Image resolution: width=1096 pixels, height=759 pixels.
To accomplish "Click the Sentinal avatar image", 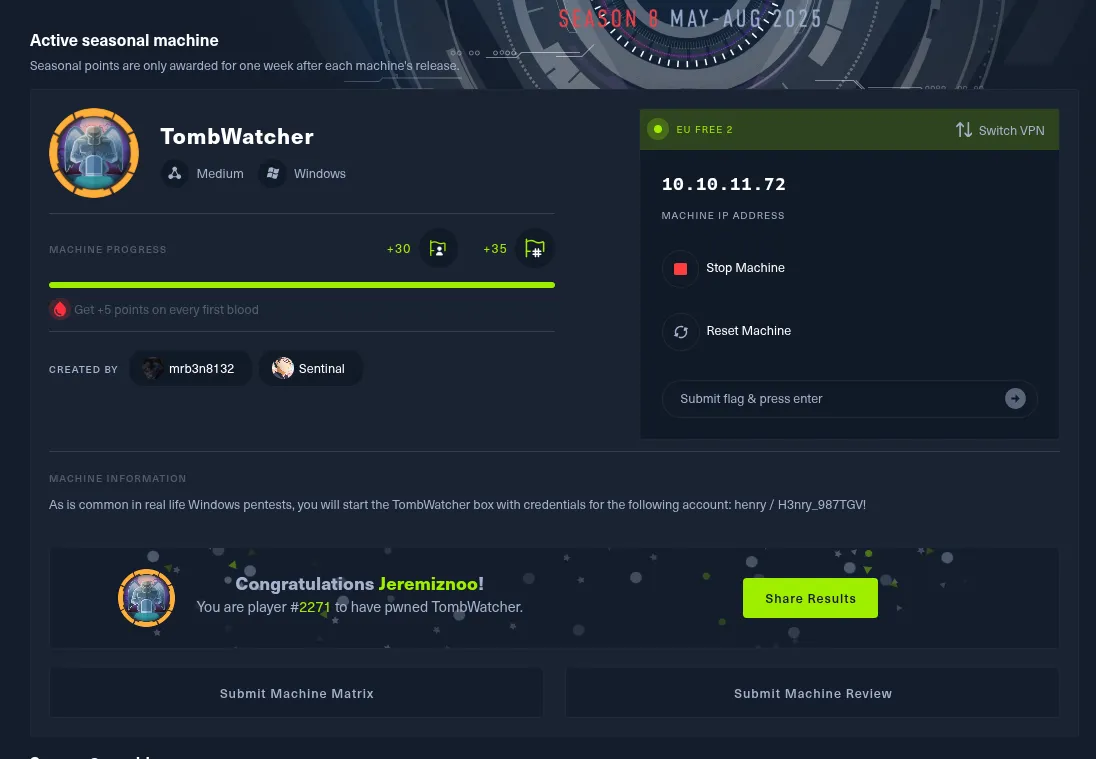I will point(282,368).
